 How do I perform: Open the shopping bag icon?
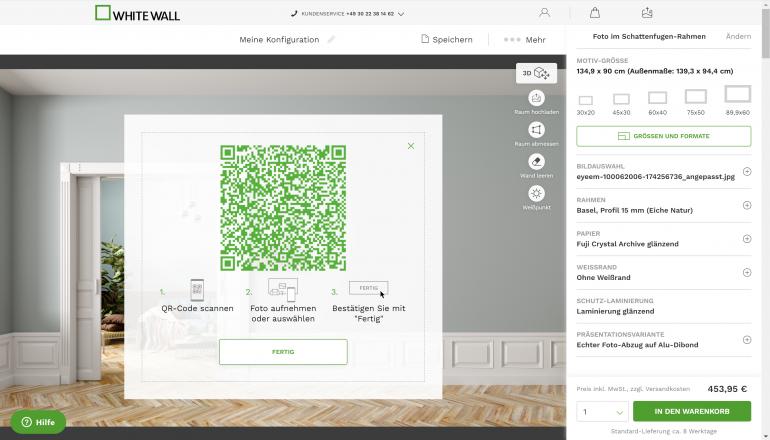point(595,13)
